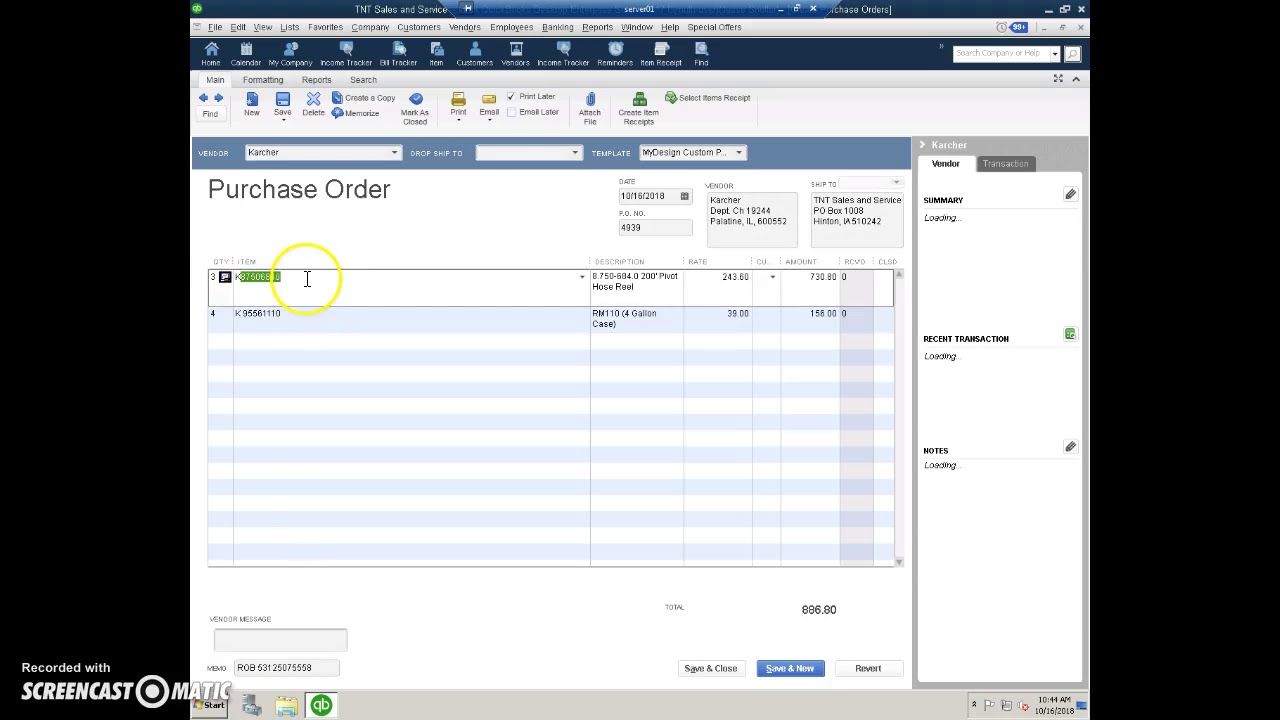1280x720 pixels.
Task: Toggle the Email Later checkbox
Action: tap(511, 112)
